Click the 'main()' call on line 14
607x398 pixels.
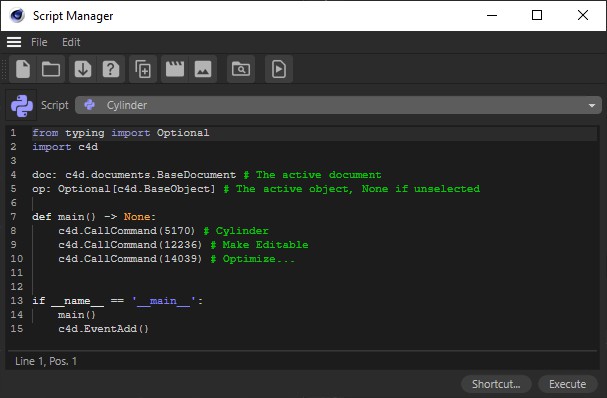(x=77, y=315)
